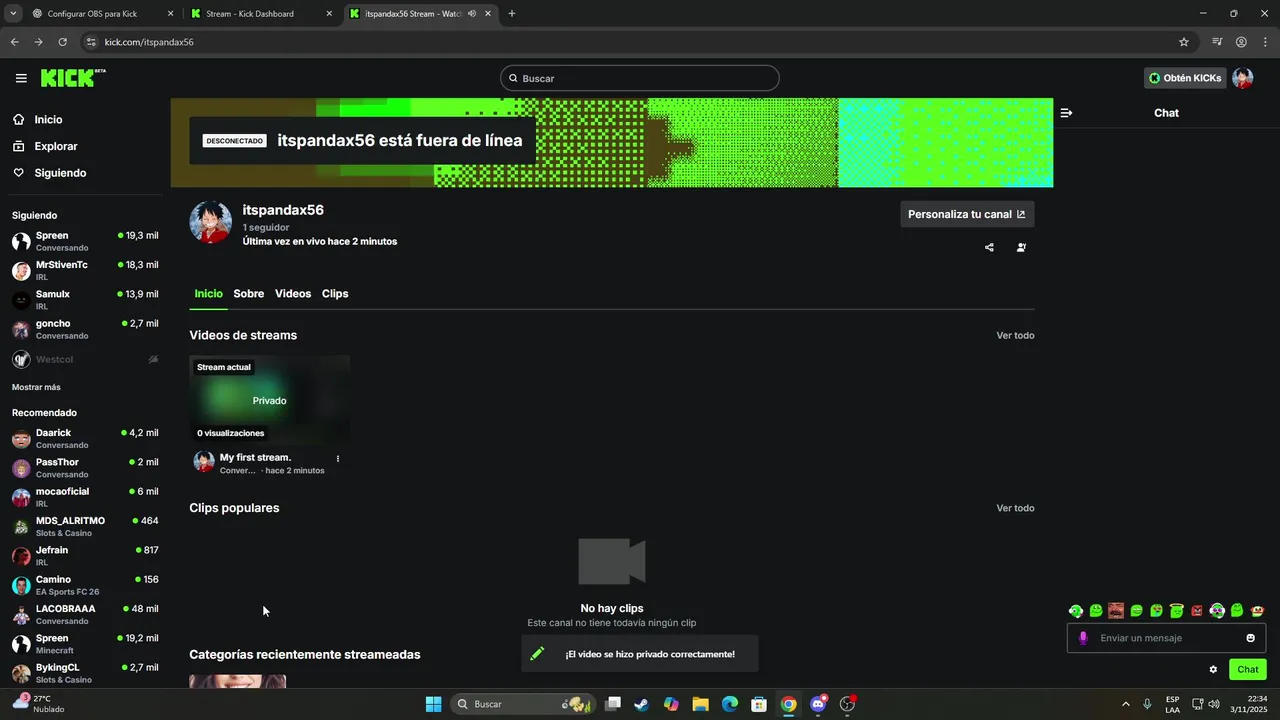Open the browser tab search dropdown
This screenshot has height=720, width=1280.
(13, 14)
